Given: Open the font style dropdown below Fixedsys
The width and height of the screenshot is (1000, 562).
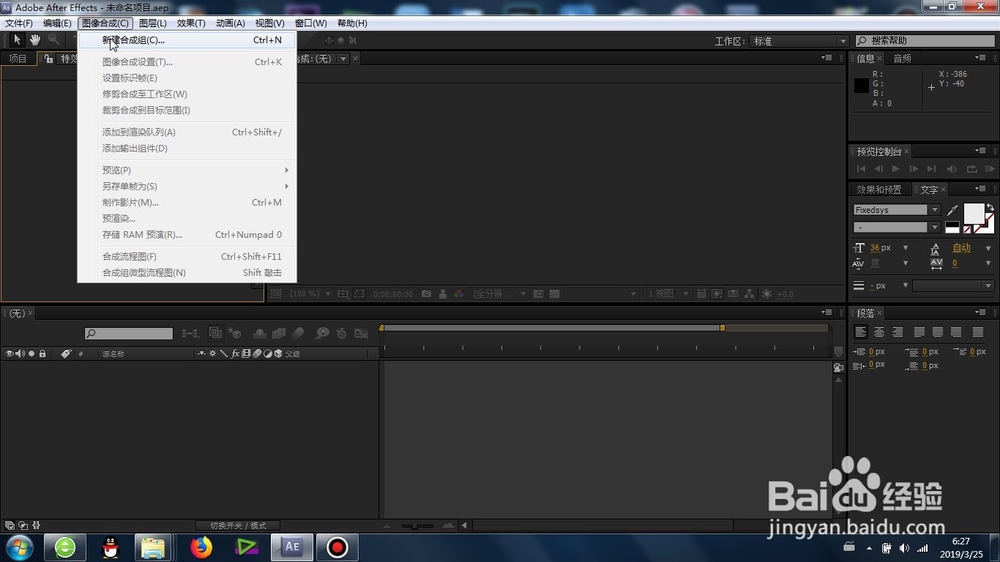Looking at the screenshot, I should 934,227.
